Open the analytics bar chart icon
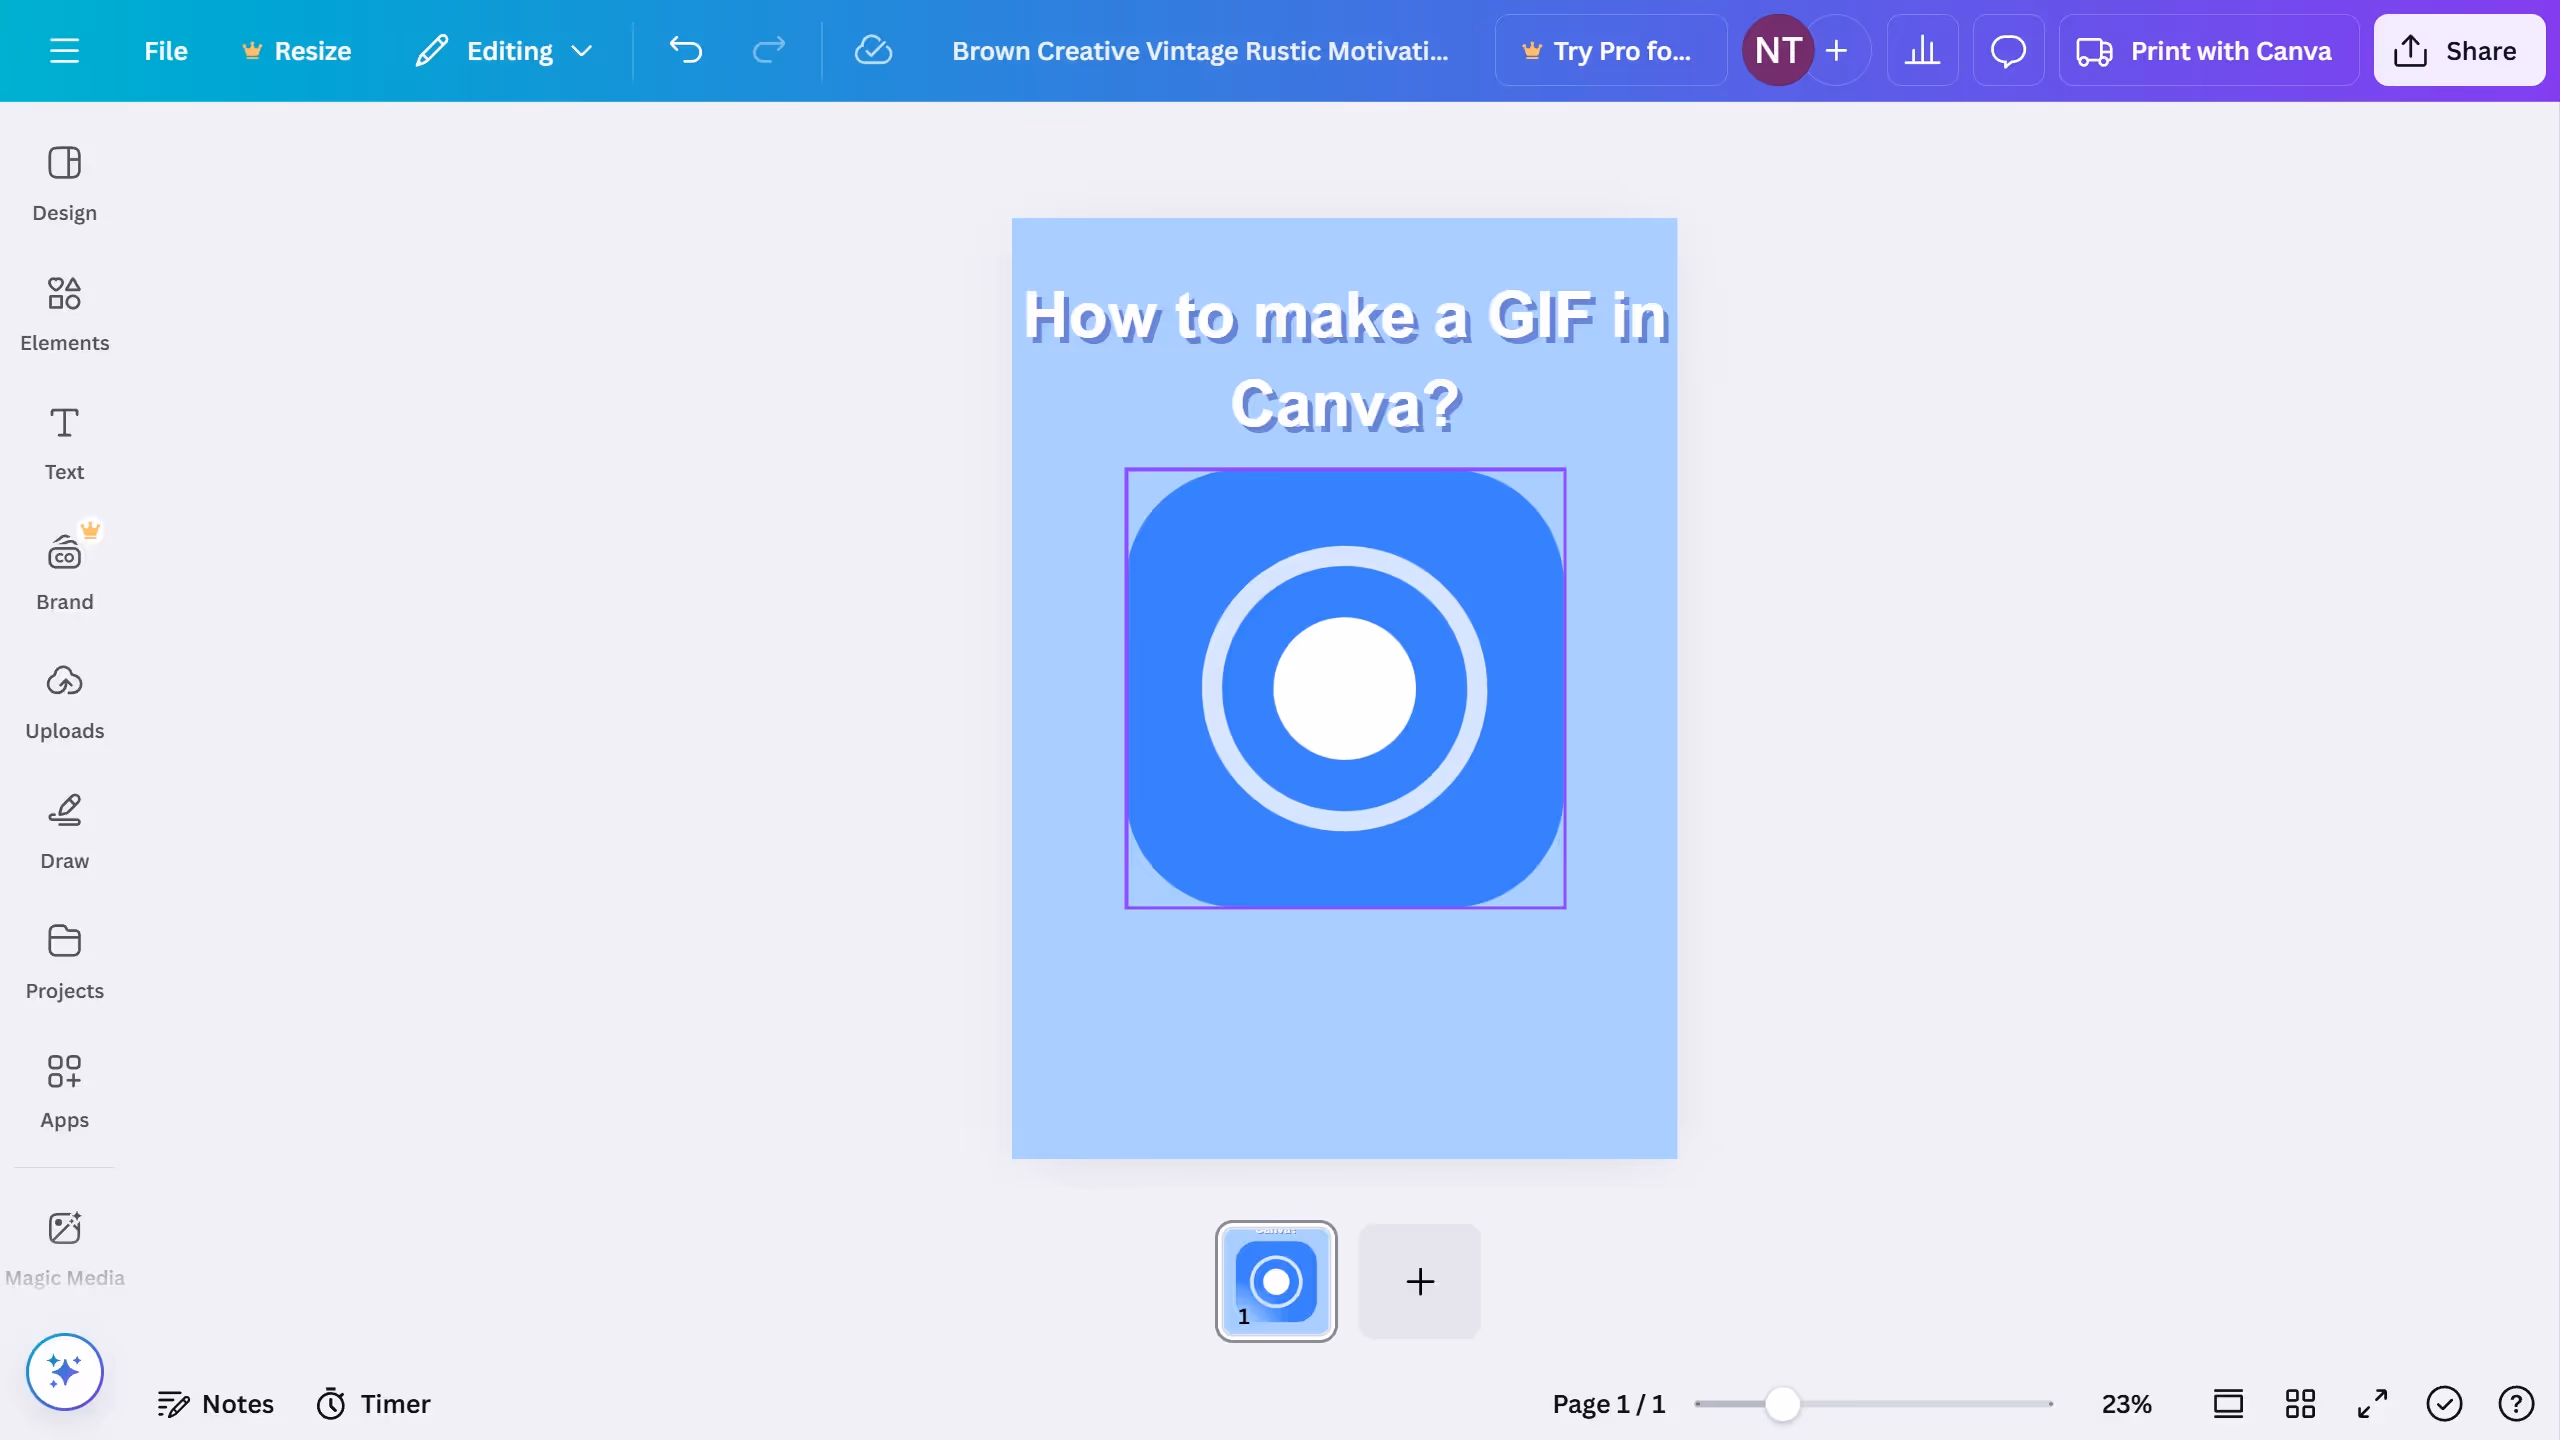The image size is (2560, 1440). [1922, 50]
